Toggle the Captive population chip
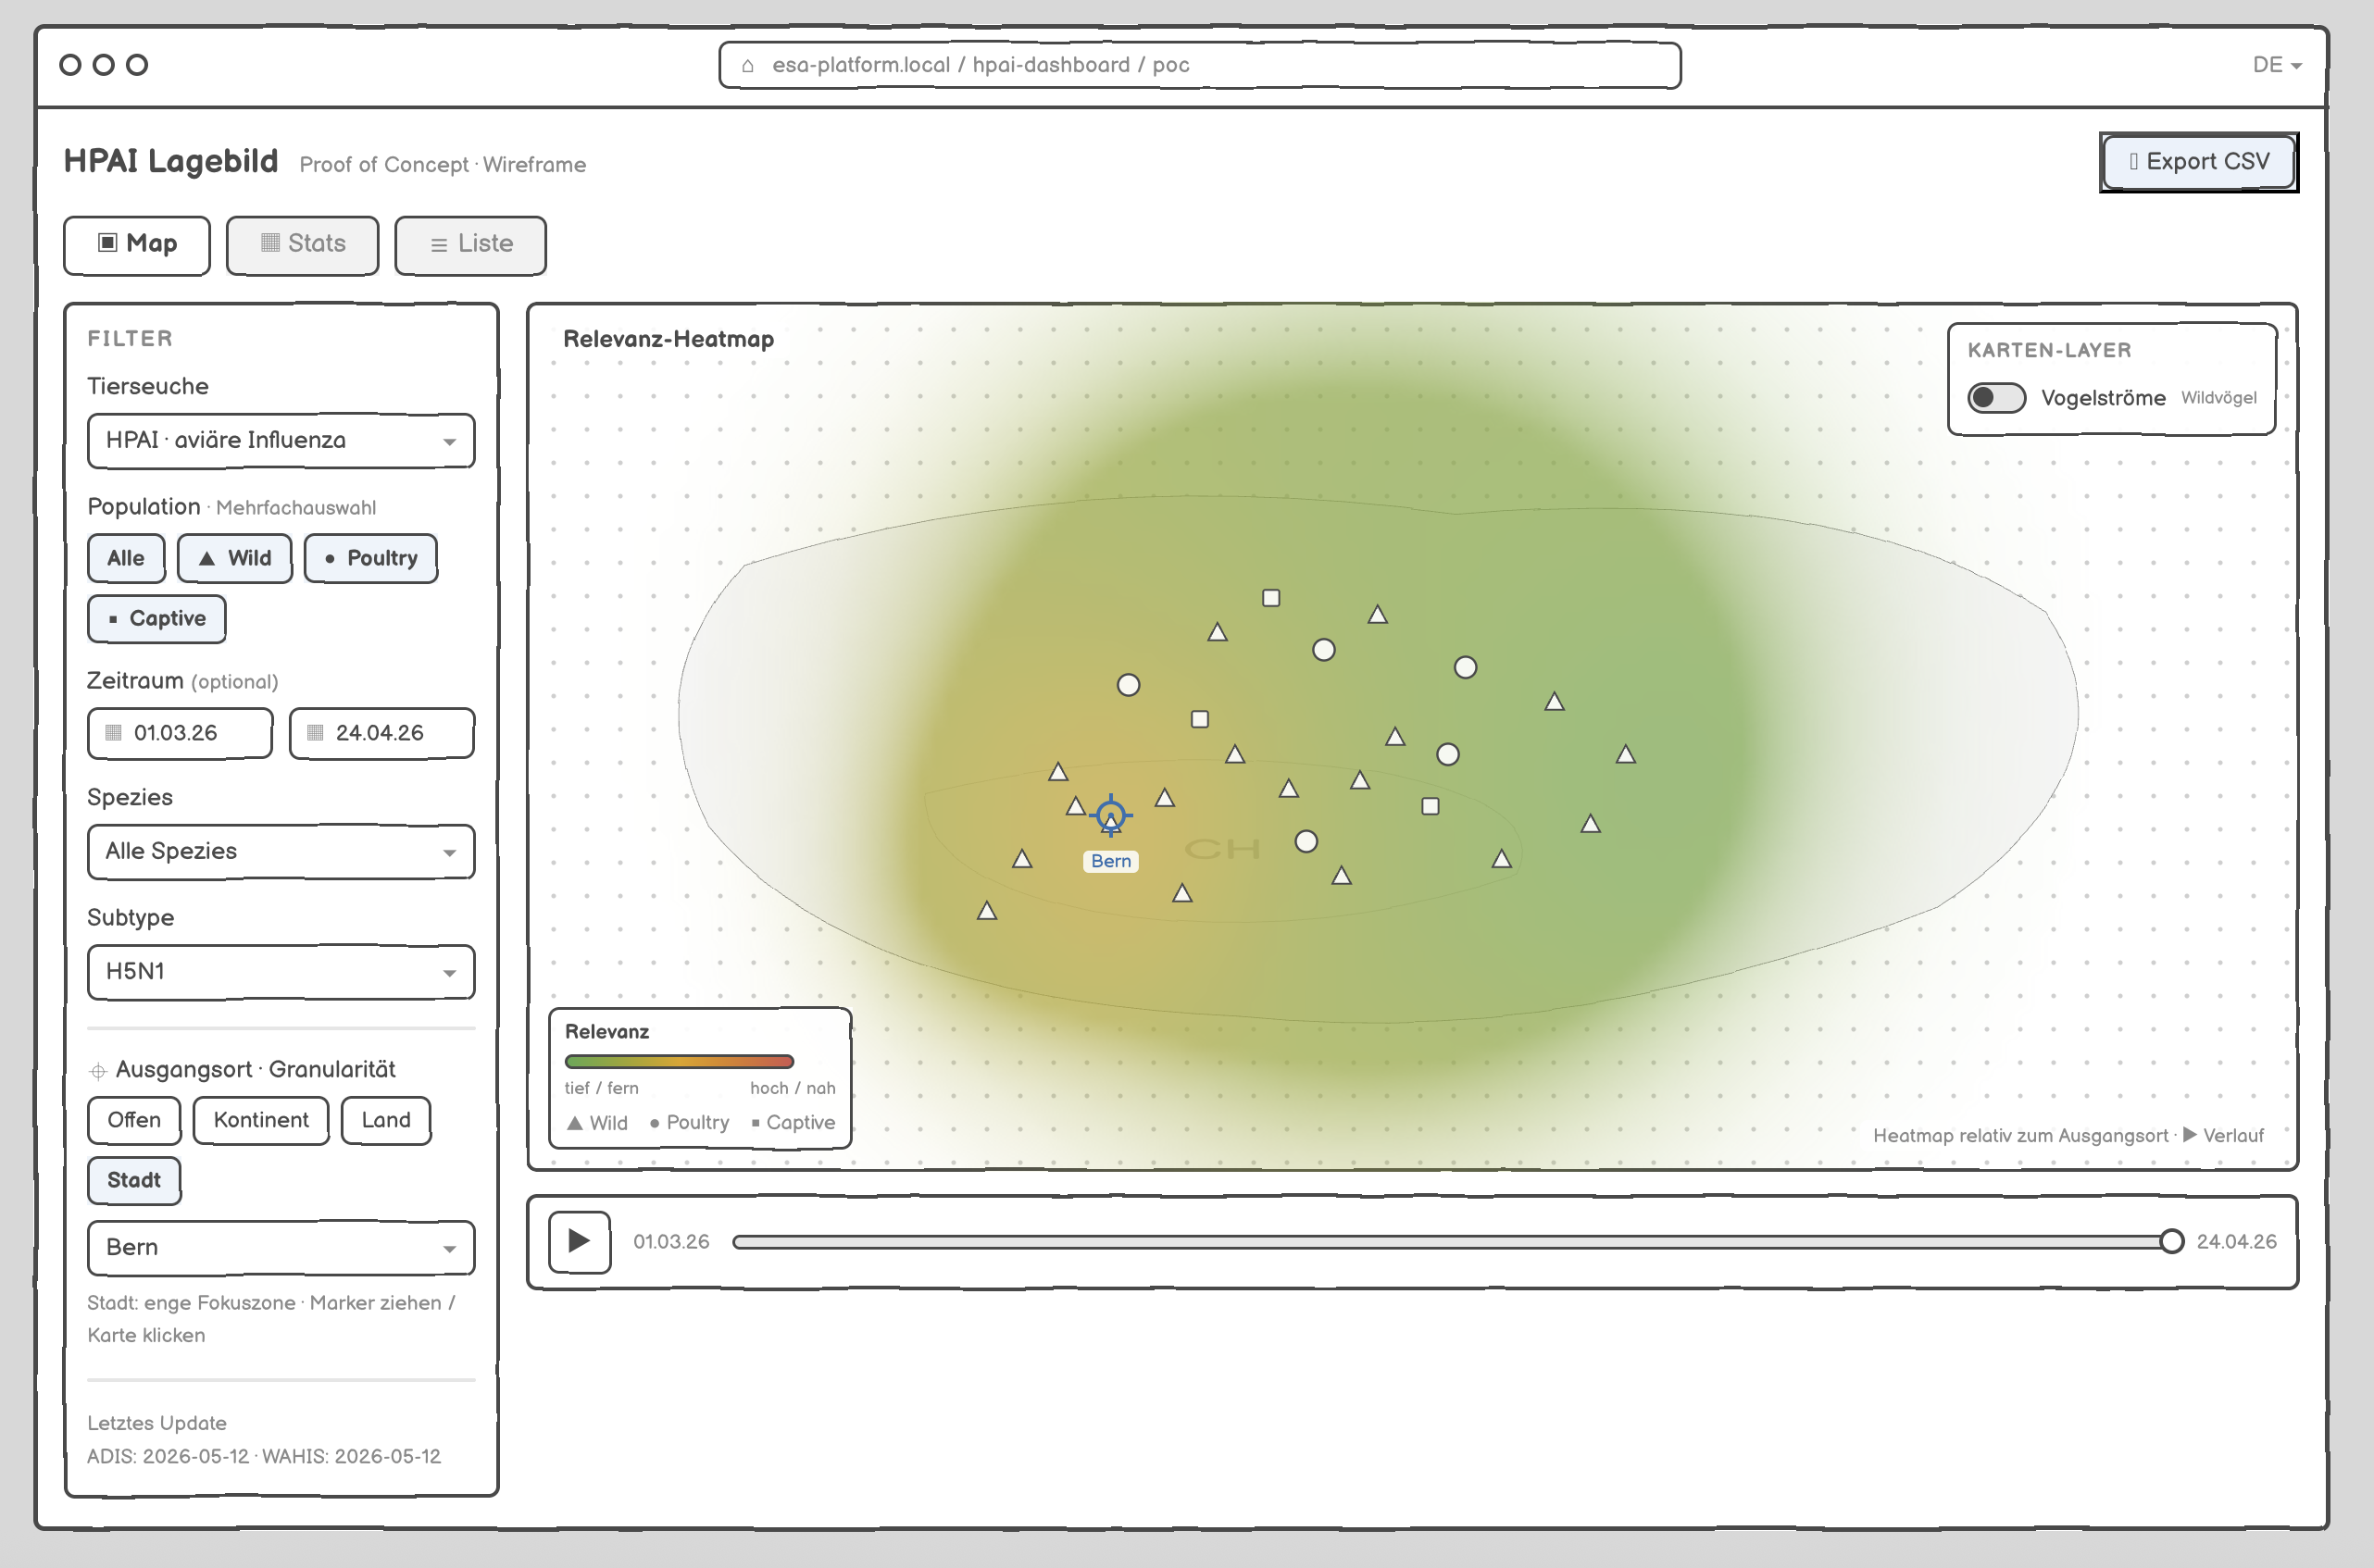 pos(157,618)
